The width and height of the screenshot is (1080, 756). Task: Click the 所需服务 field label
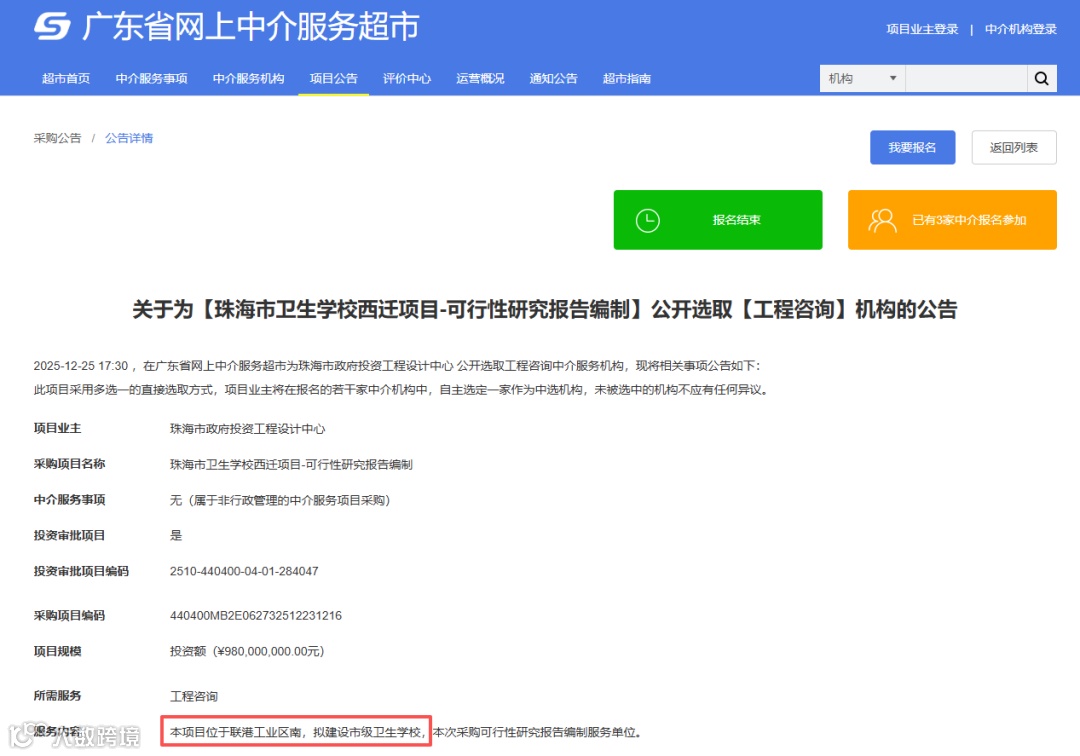point(57,695)
